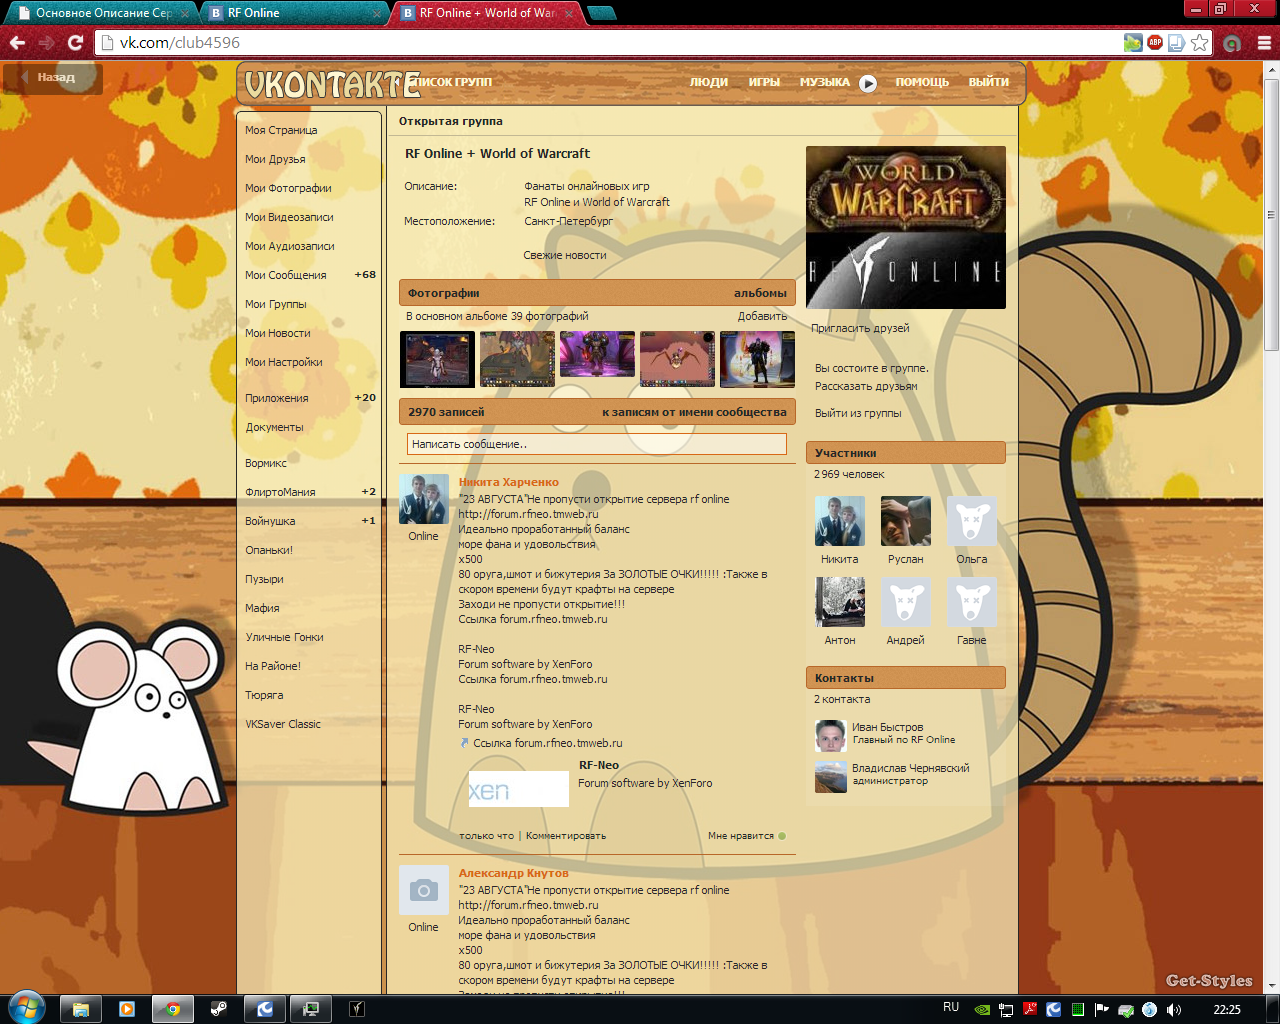Viewport: 1280px width, 1024px height.
Task: Bookmark this page with the star
Action: pyautogui.click(x=1200, y=42)
